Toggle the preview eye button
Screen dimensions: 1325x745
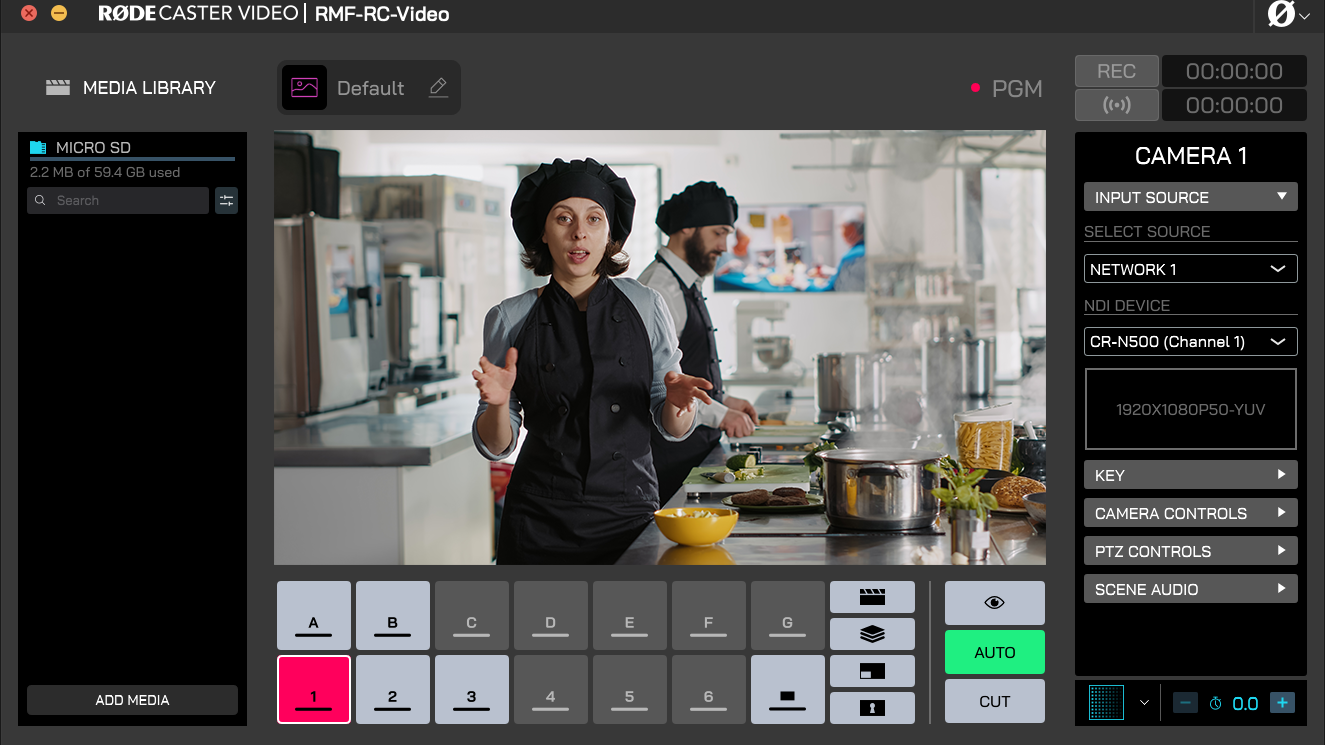(x=994, y=603)
